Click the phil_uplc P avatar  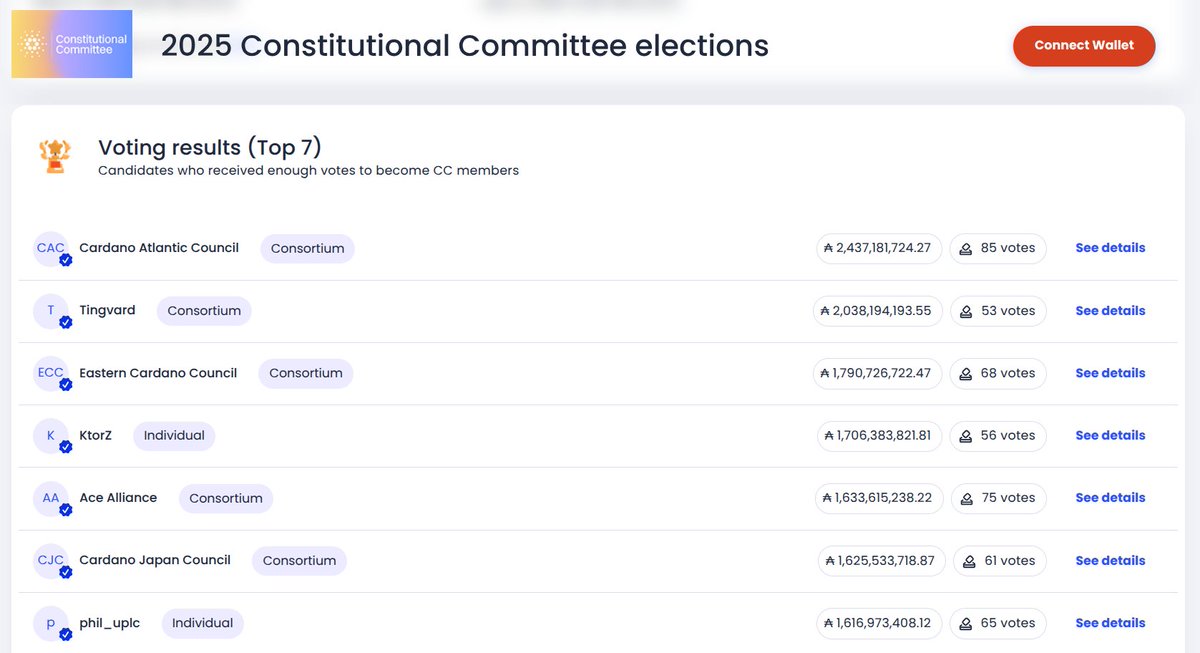pos(51,623)
